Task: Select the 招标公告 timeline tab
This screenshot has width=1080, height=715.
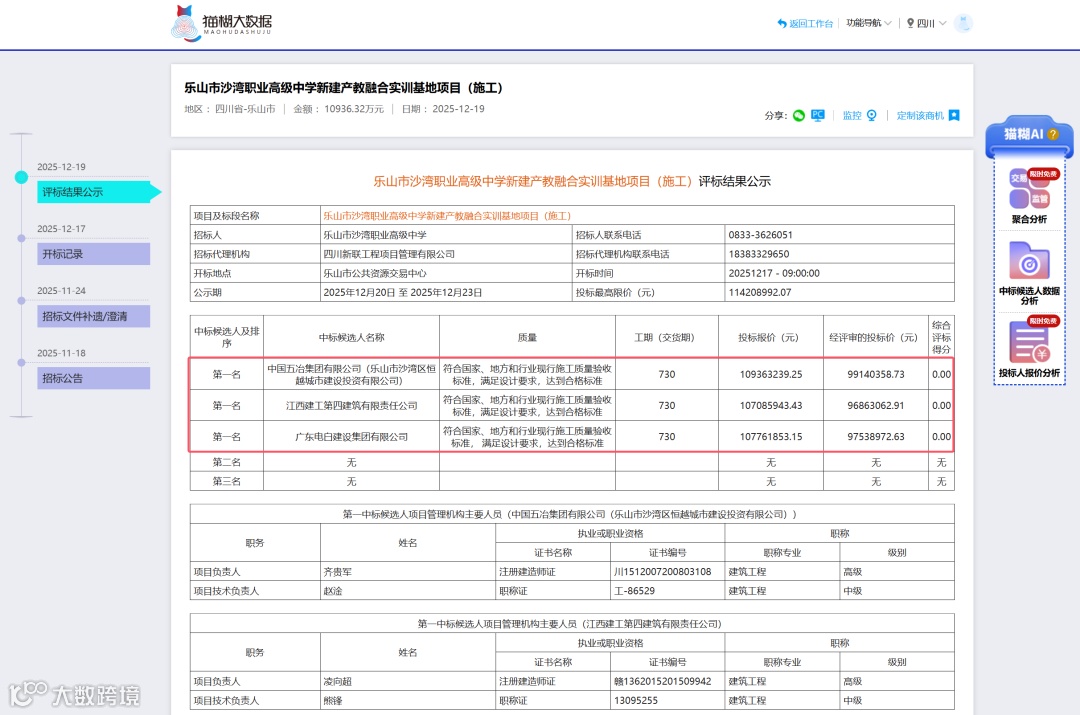Action: pyautogui.click(x=94, y=378)
